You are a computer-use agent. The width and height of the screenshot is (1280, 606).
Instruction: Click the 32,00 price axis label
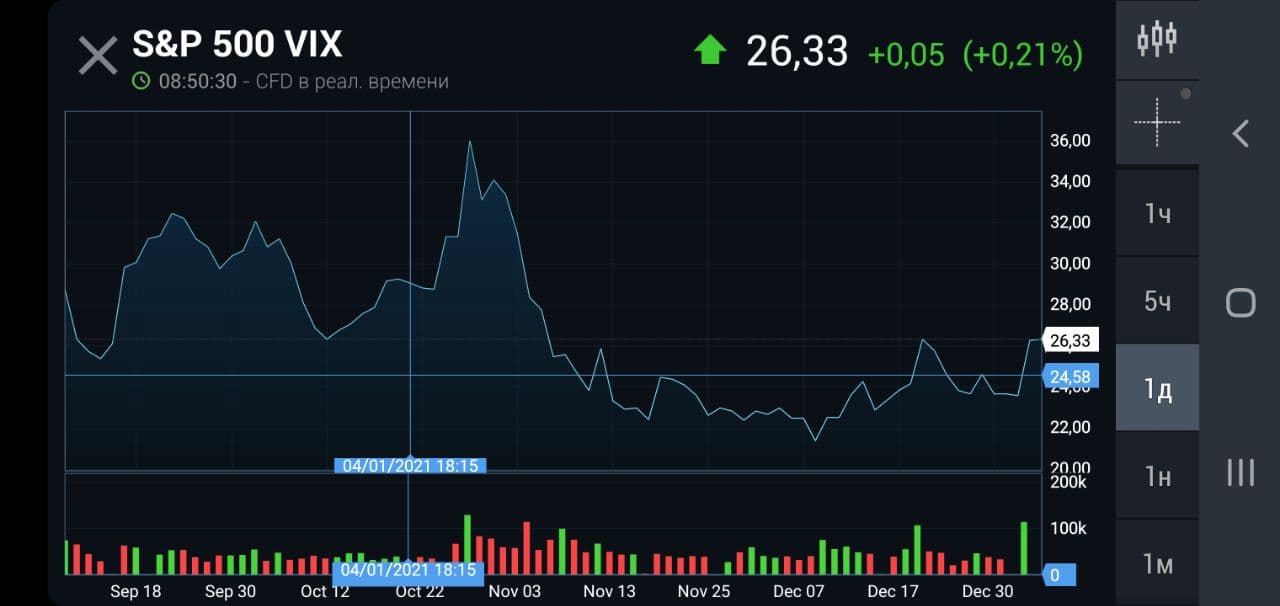click(1070, 222)
